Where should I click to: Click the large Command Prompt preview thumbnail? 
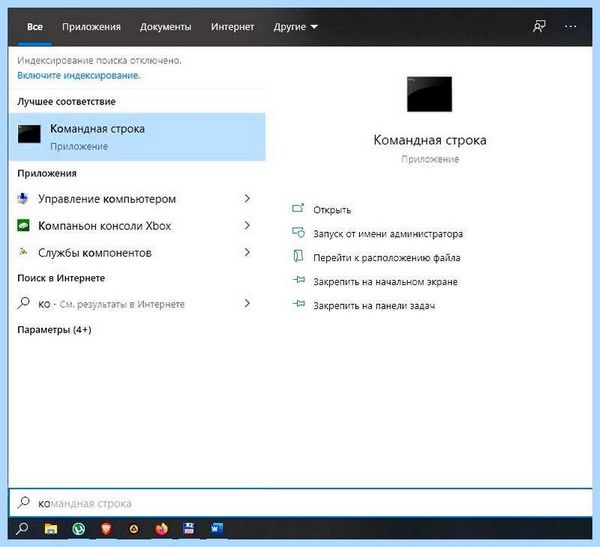click(x=429, y=94)
